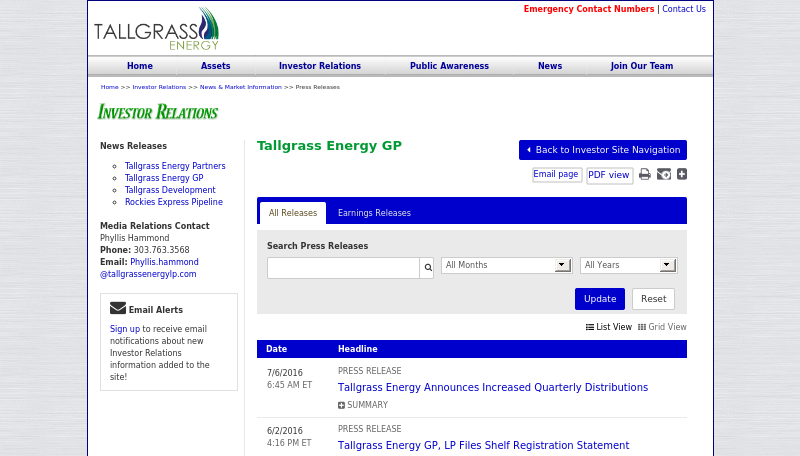The image size is (800, 456).
Task: Open Tallgrass Energy GP sidebar link
Action: pyautogui.click(x=164, y=178)
